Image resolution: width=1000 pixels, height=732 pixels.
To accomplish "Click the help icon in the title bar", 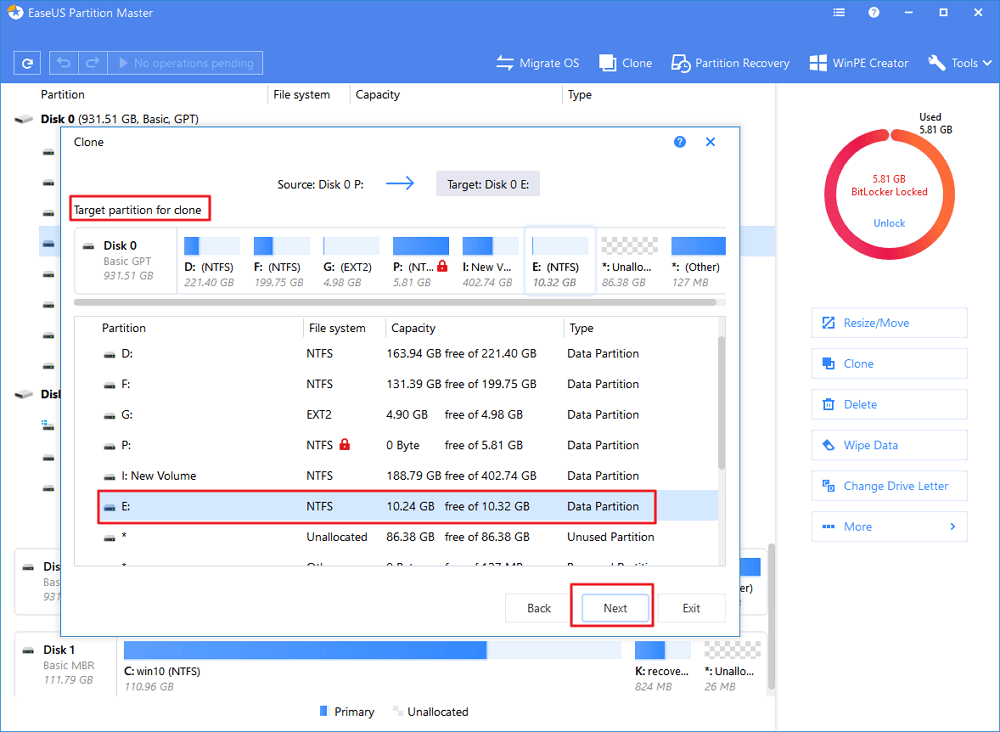I will tap(874, 13).
